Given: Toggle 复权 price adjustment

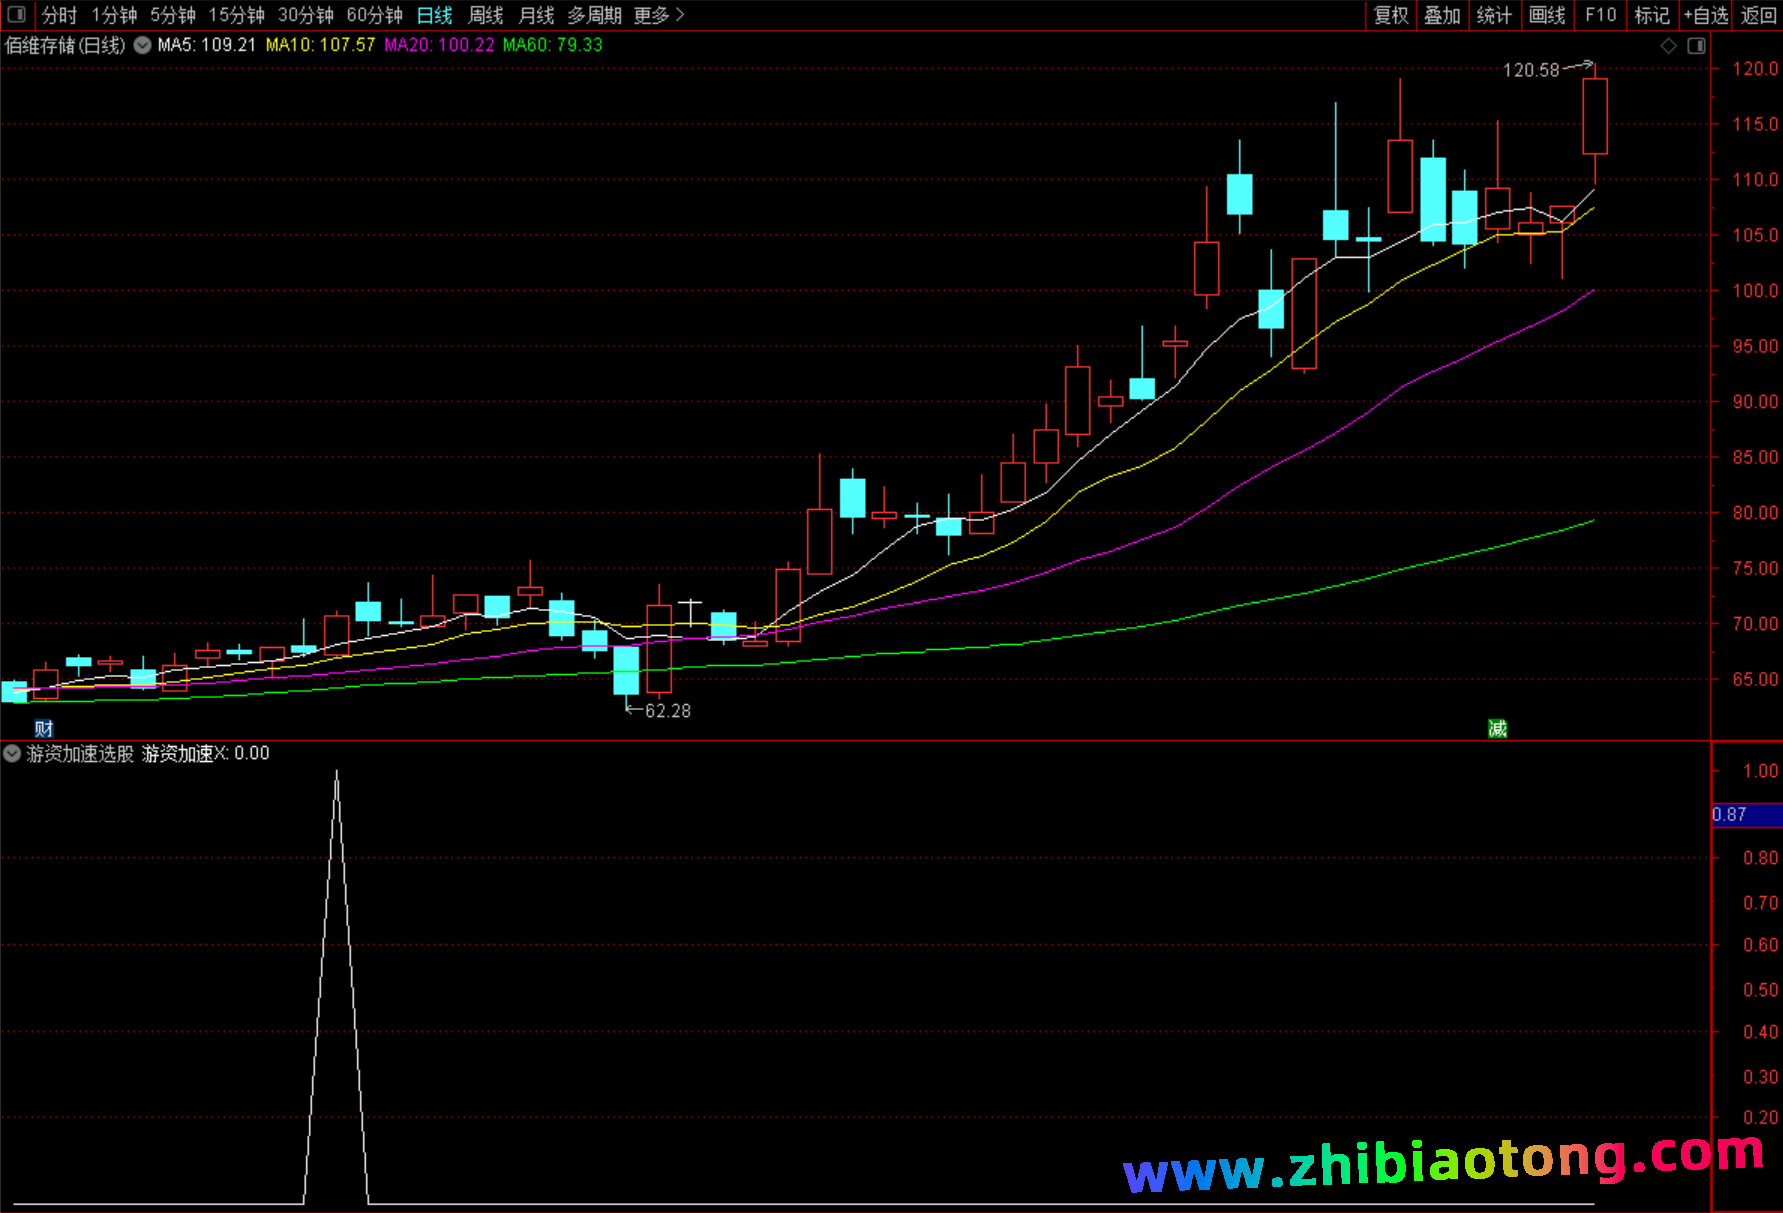Looking at the screenshot, I should [x=1390, y=15].
